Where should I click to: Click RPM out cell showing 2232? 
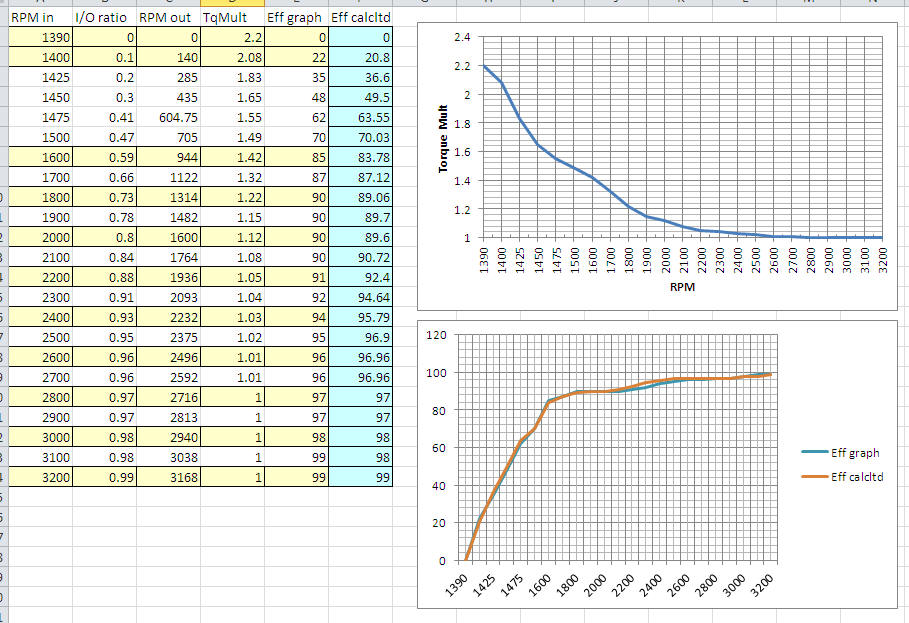pos(168,318)
